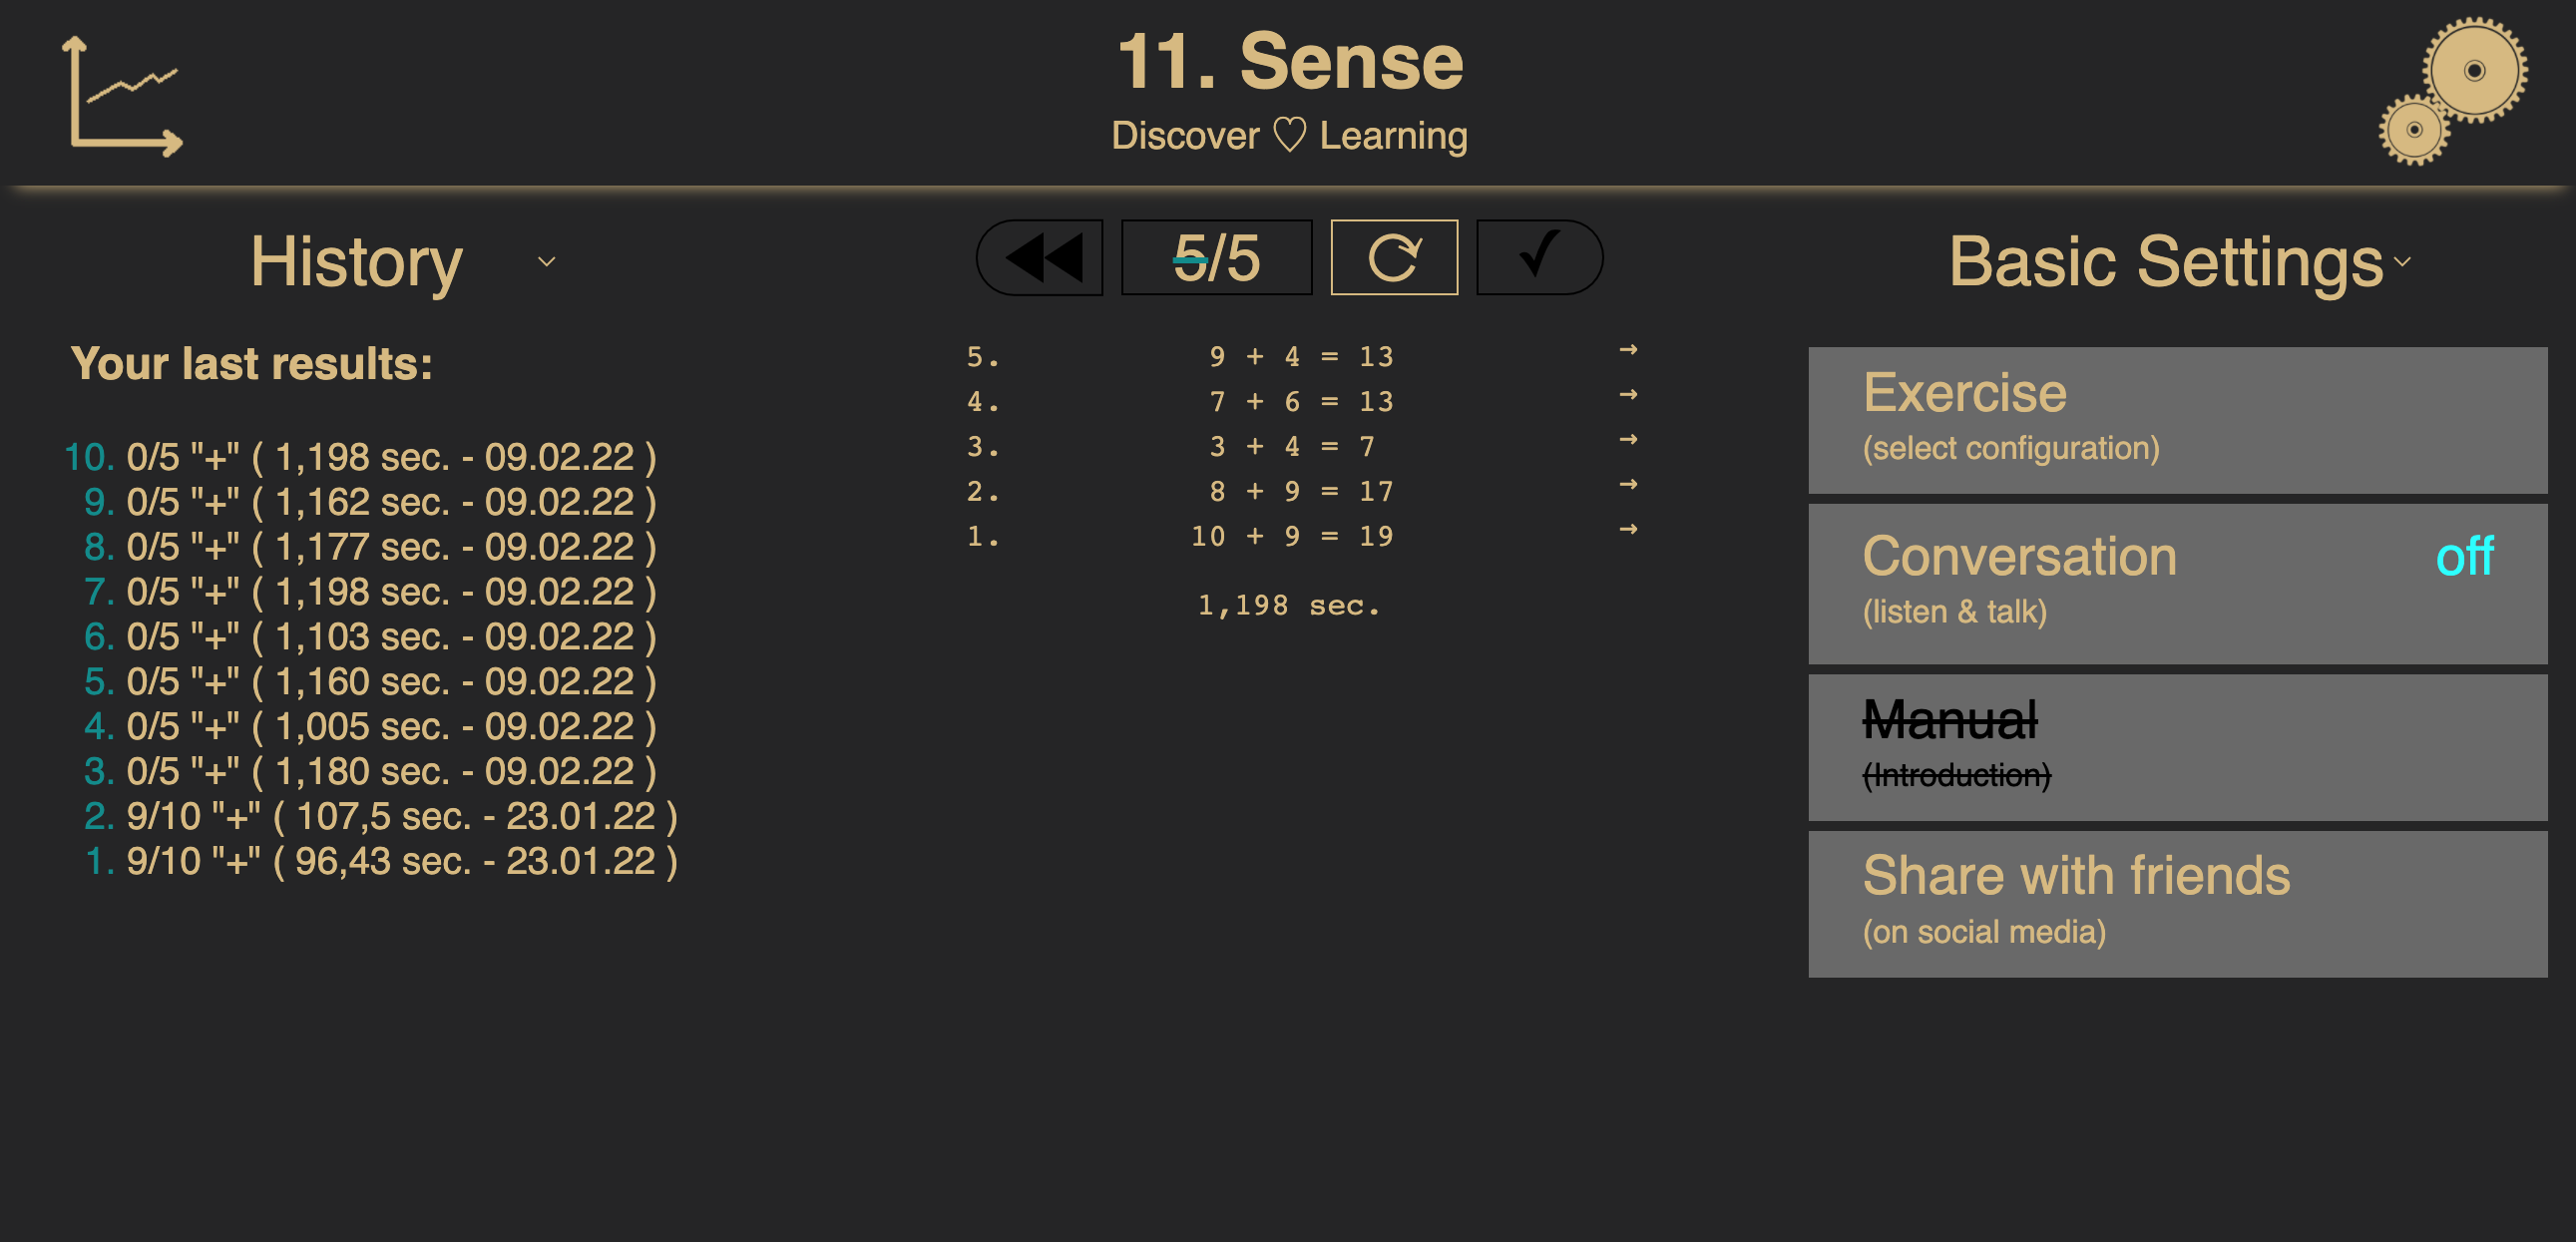The image size is (2576, 1242).
Task: Open history result number 10
Action: pos(360,457)
